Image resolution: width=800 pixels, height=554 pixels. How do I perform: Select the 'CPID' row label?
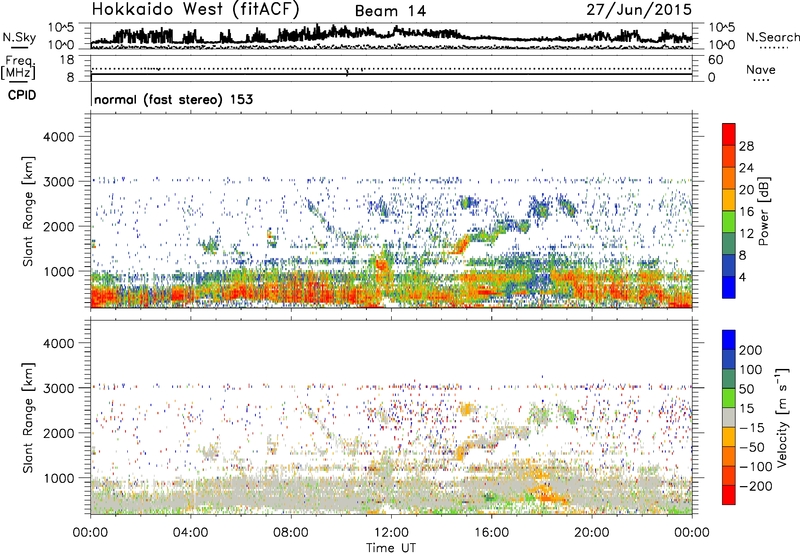[22, 95]
